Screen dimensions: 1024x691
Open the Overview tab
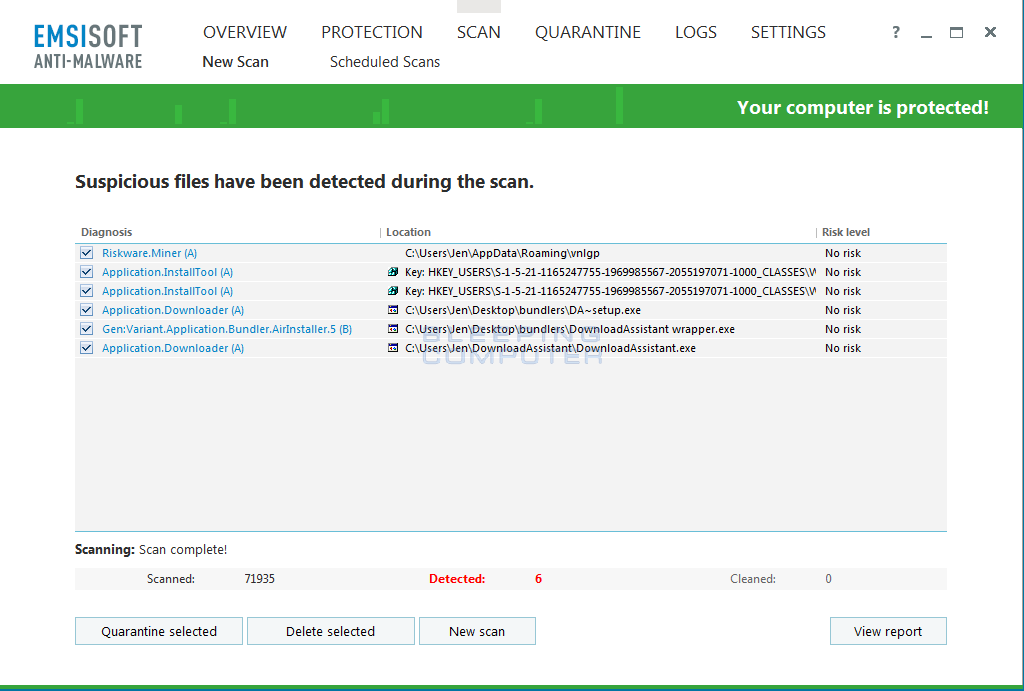tap(245, 32)
